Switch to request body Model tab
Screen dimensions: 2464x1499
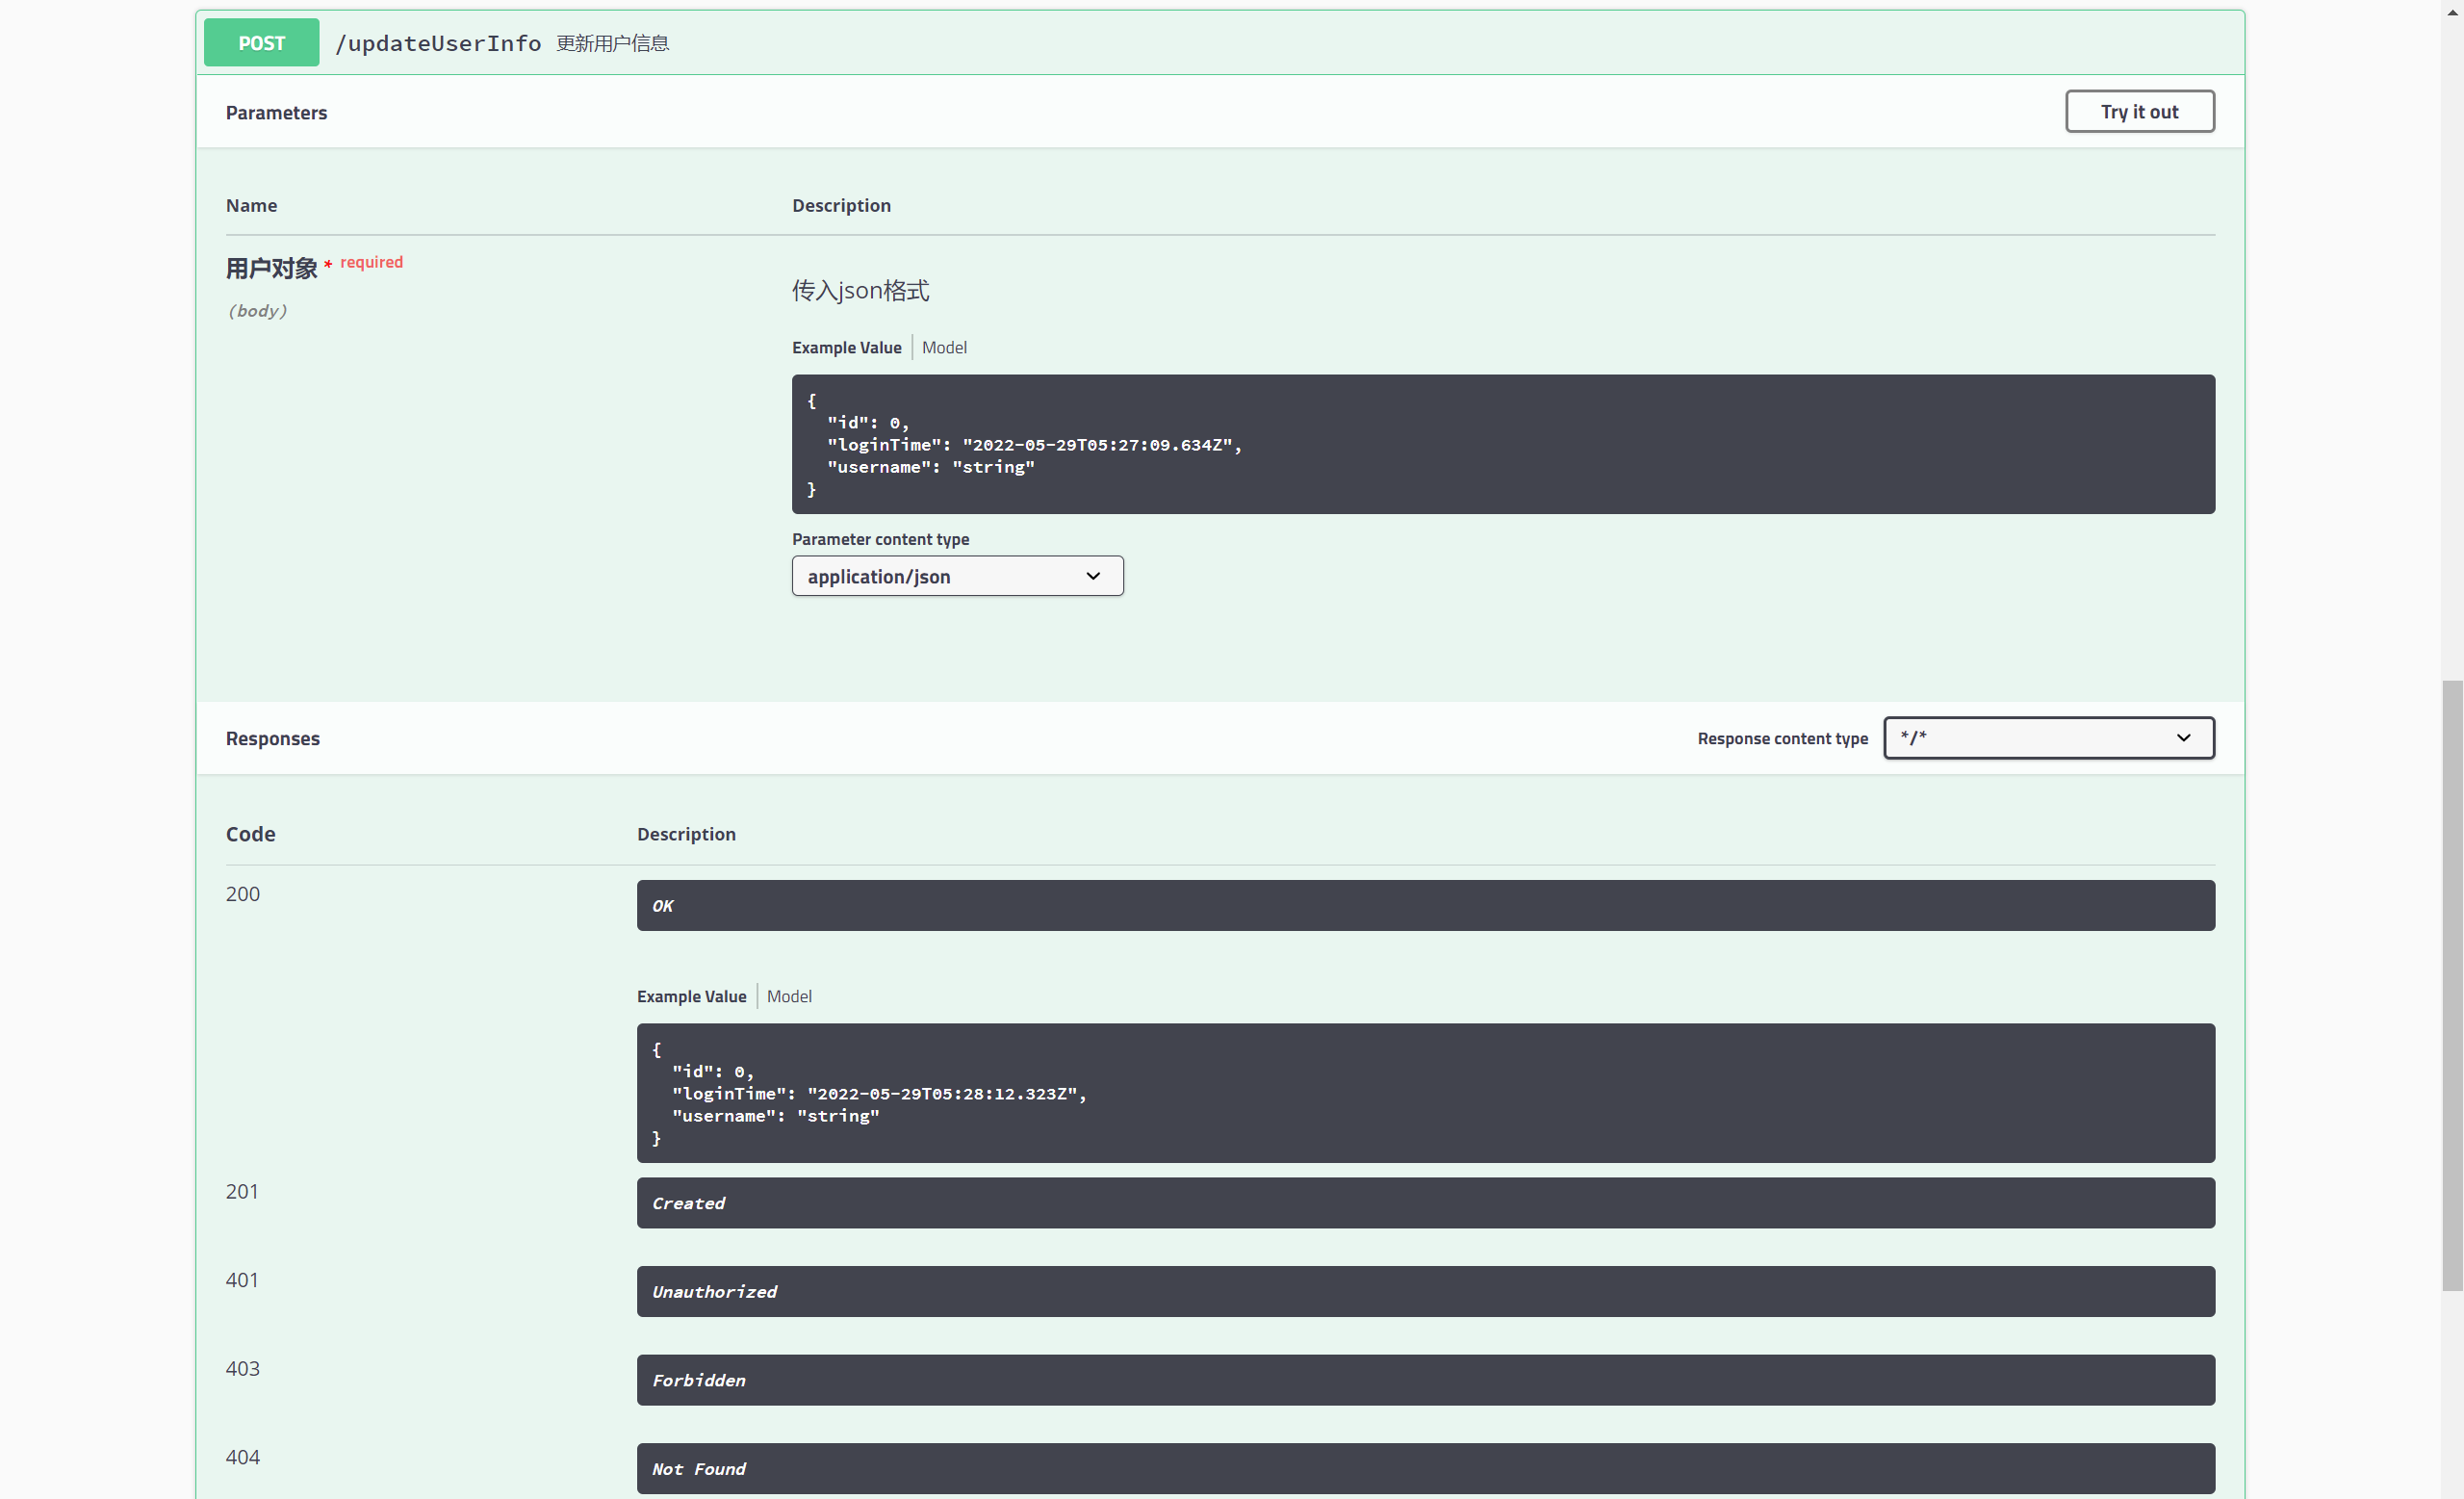click(x=943, y=347)
